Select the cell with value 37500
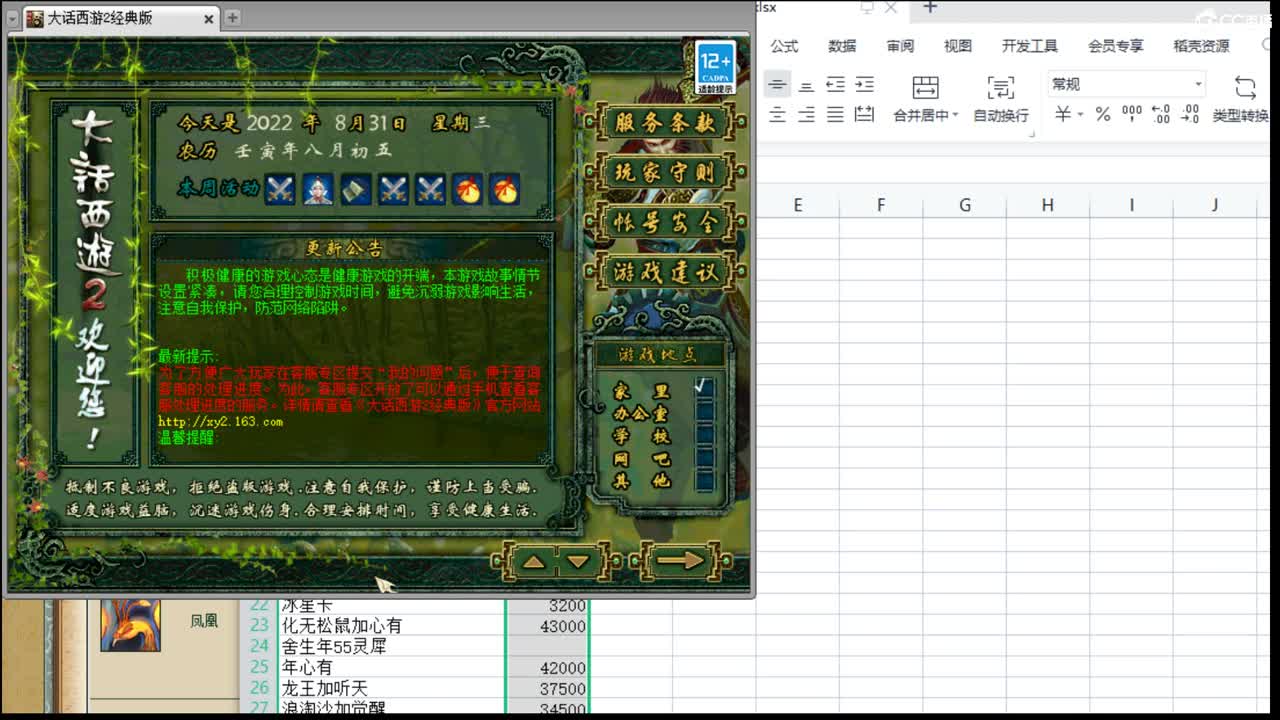The height and width of the screenshot is (720, 1280). pyautogui.click(x=548, y=688)
